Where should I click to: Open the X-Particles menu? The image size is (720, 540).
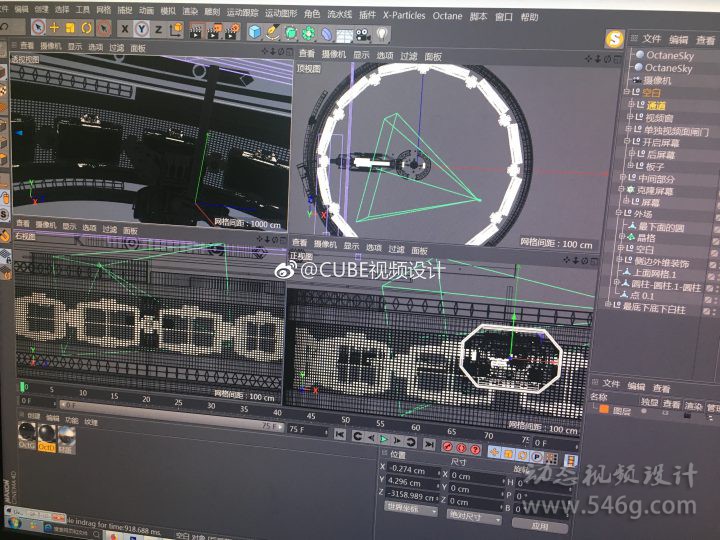click(x=405, y=16)
